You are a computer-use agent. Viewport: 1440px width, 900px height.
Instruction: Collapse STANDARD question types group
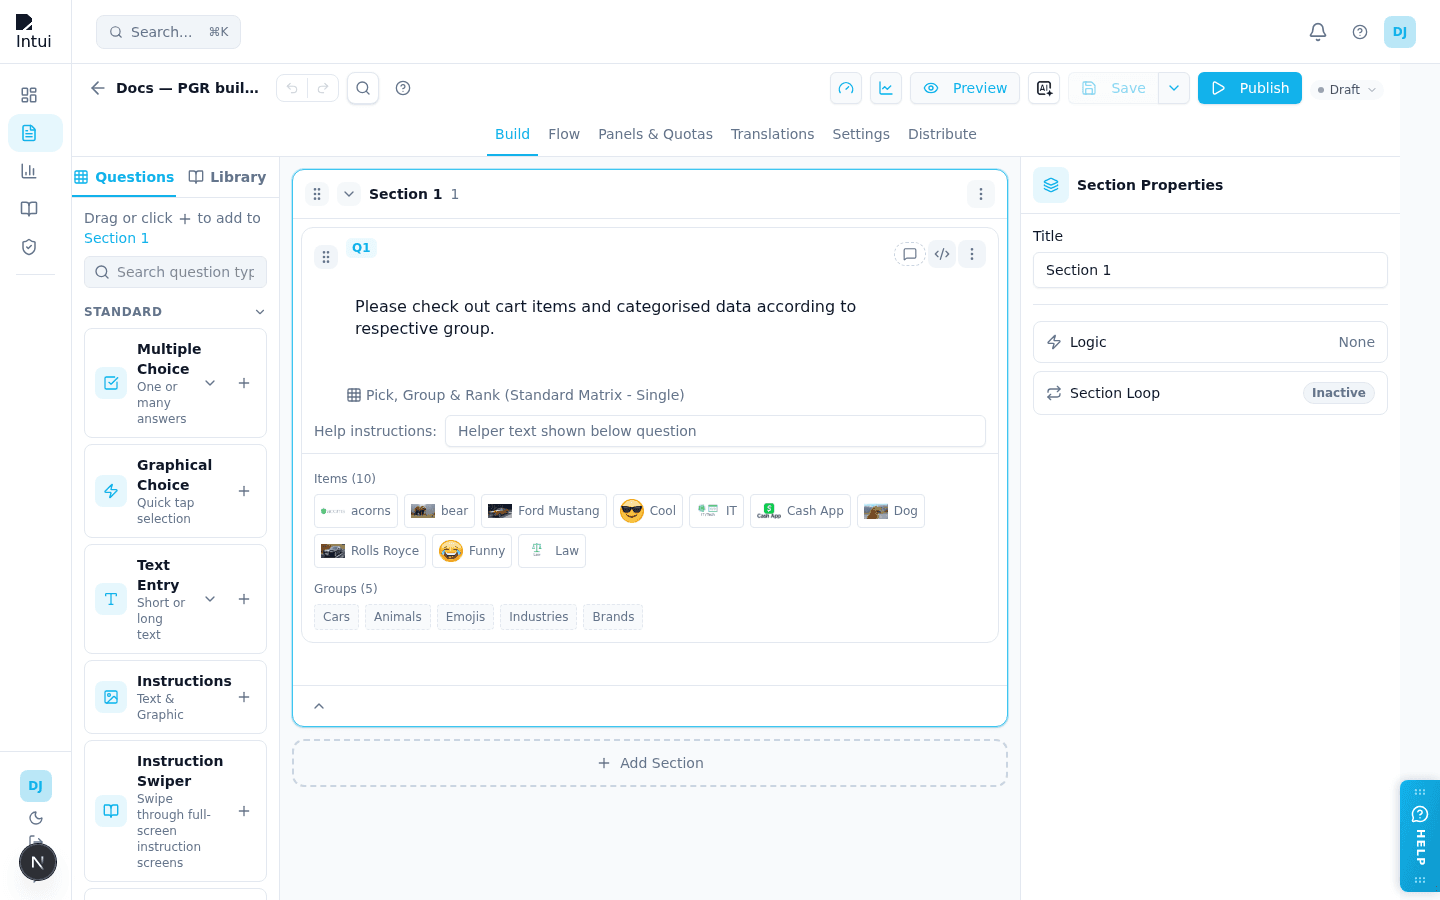point(260,312)
